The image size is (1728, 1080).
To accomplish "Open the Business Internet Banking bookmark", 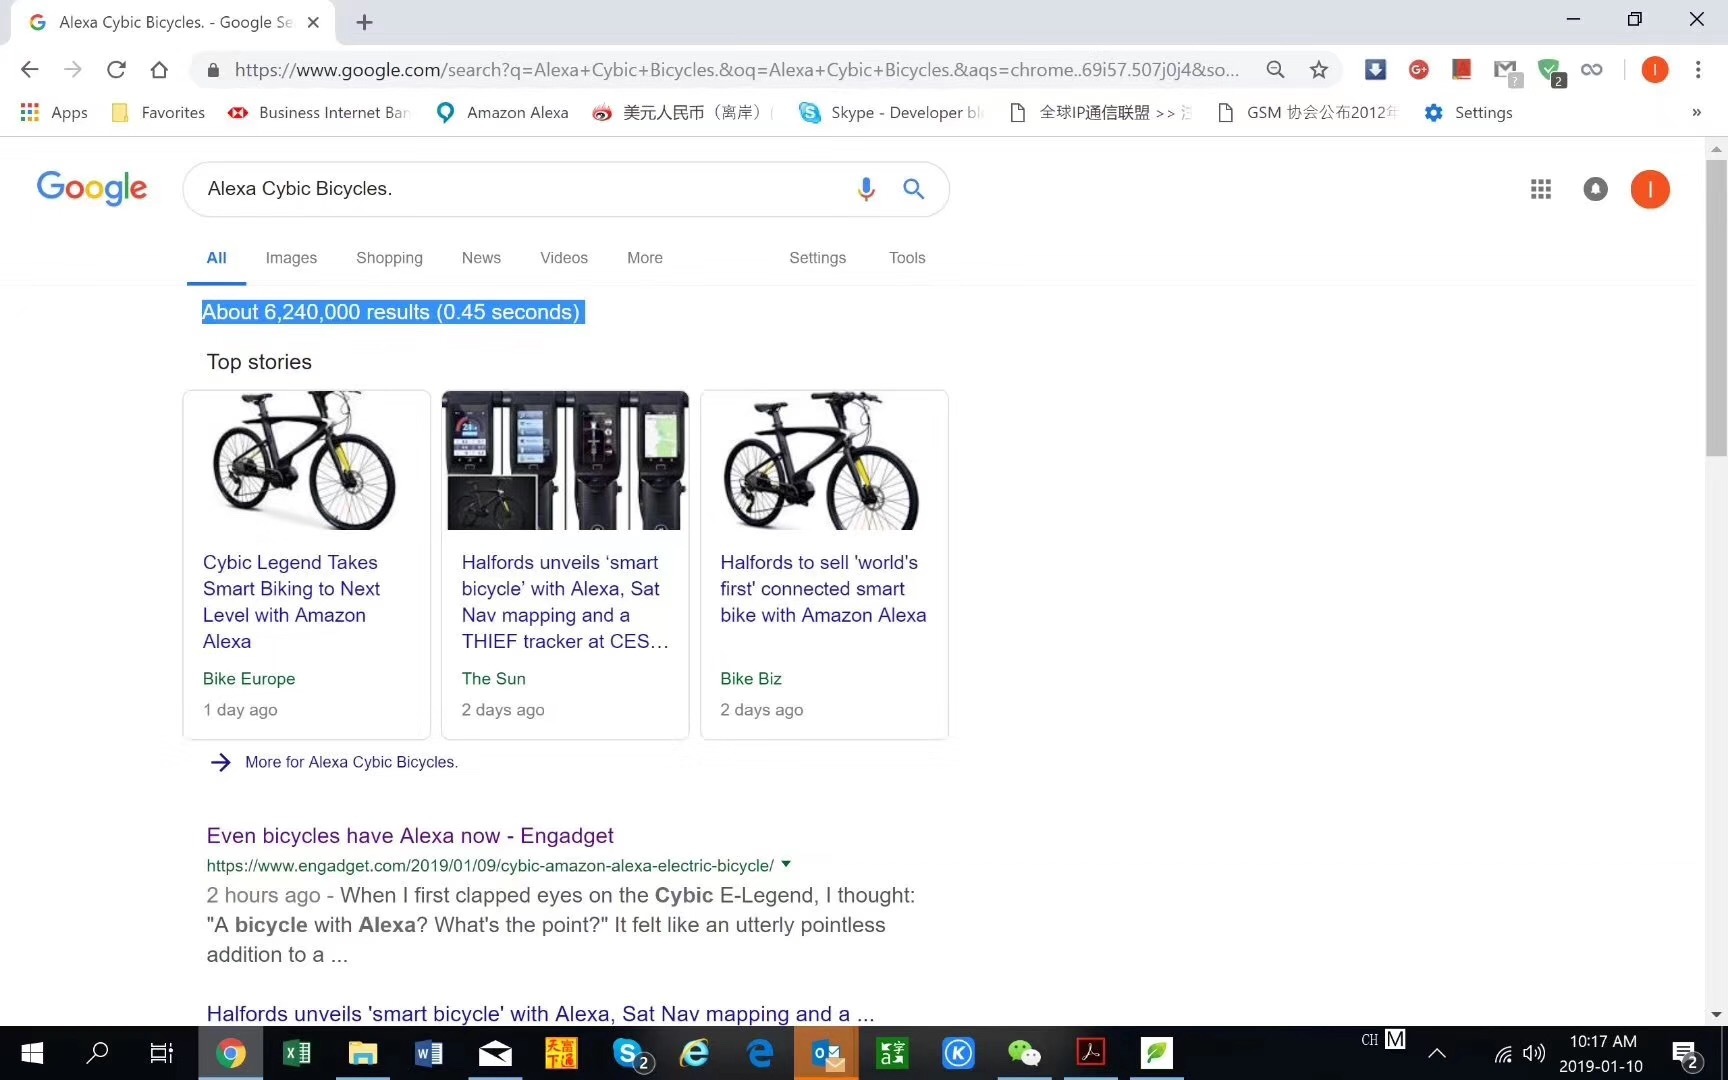I will (319, 112).
